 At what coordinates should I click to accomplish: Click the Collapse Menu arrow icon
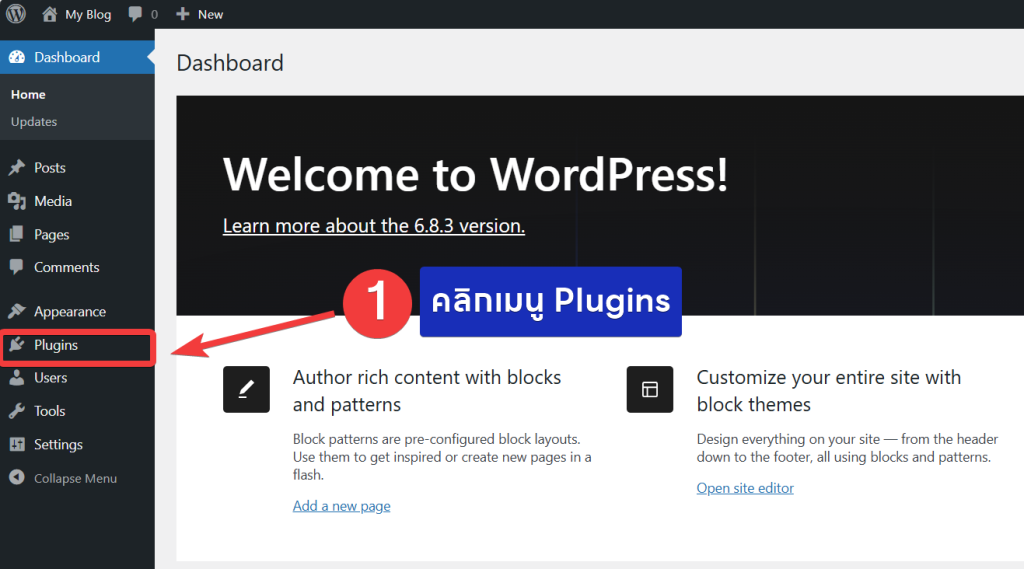[17, 478]
